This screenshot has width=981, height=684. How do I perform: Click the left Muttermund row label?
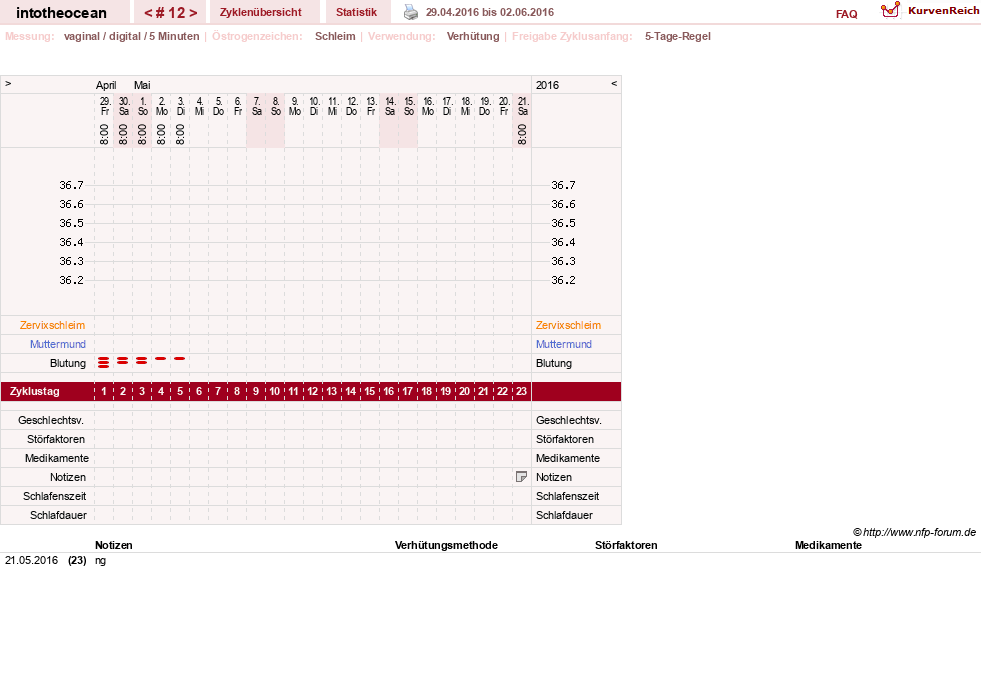pyautogui.click(x=58, y=344)
